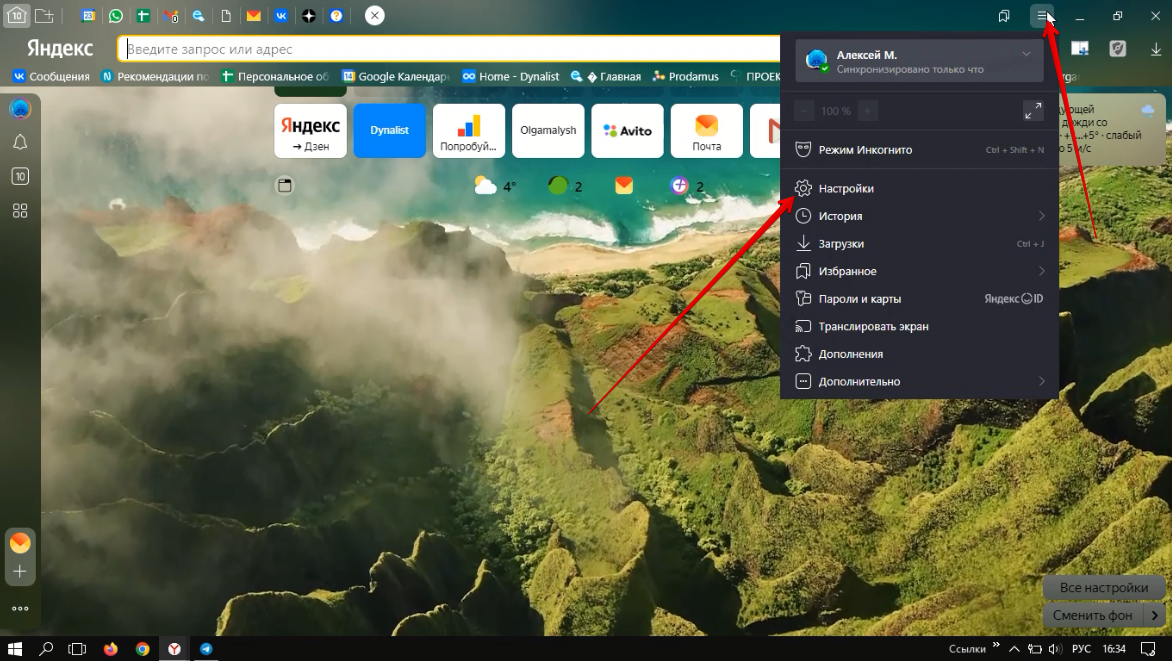Viewport: 1172px width, 661px height.
Task: Open the Сообщения bookmark
Action: coord(52,76)
